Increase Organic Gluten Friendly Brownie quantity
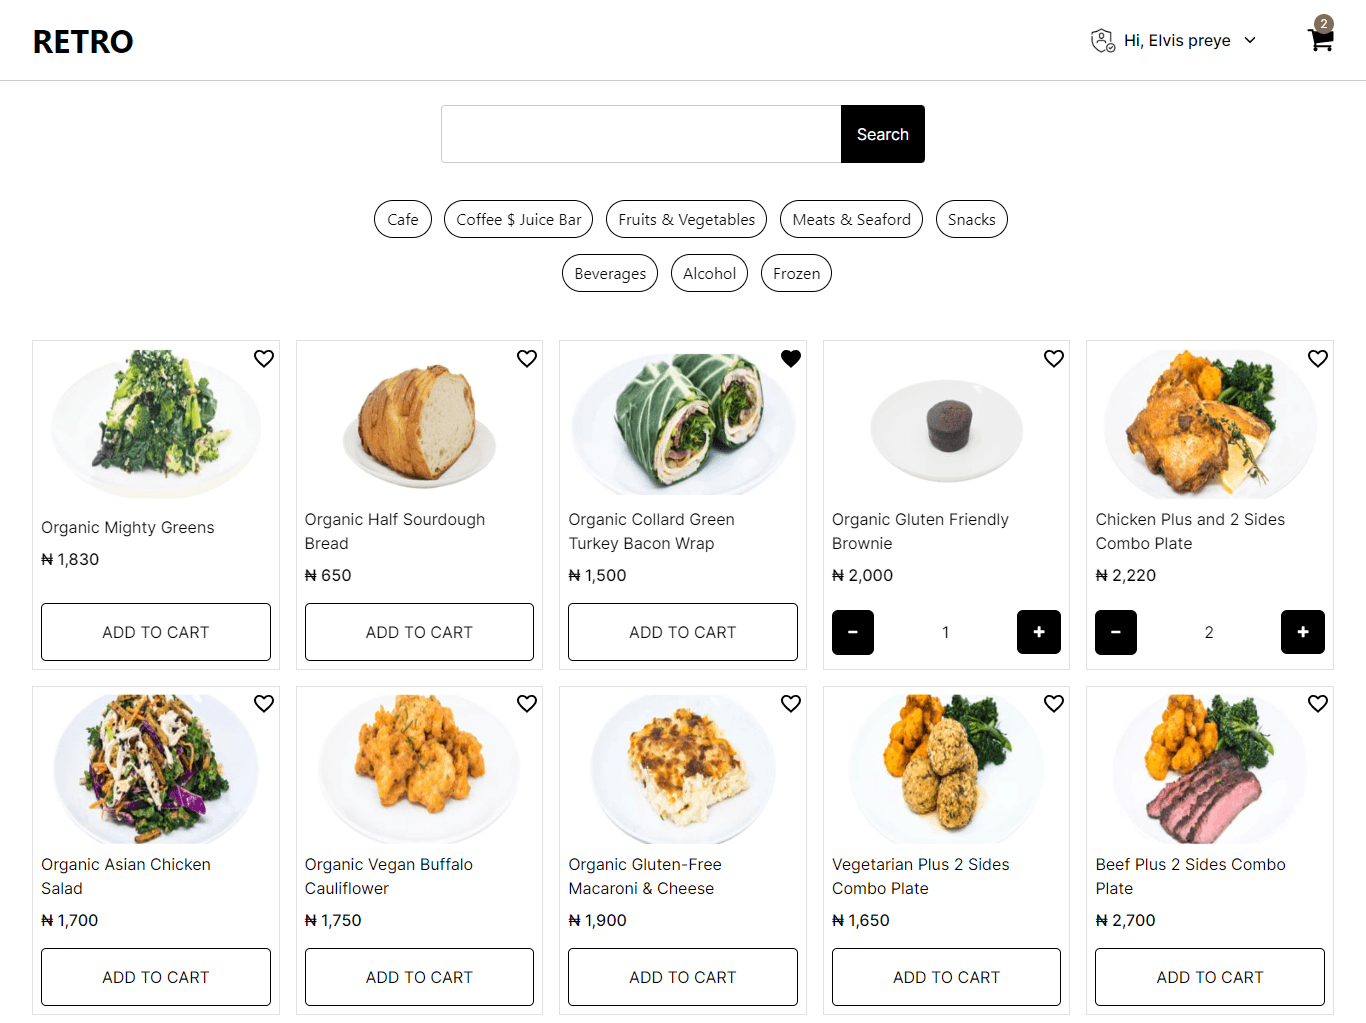 pyautogui.click(x=1038, y=632)
